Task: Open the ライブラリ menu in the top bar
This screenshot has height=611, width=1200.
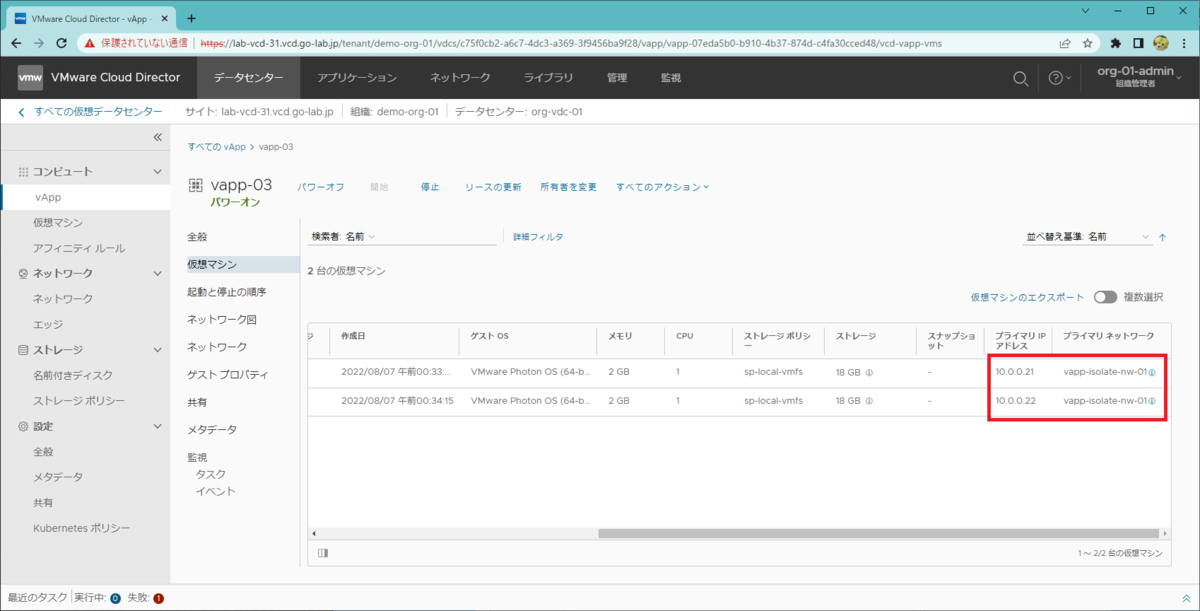Action: (546, 77)
